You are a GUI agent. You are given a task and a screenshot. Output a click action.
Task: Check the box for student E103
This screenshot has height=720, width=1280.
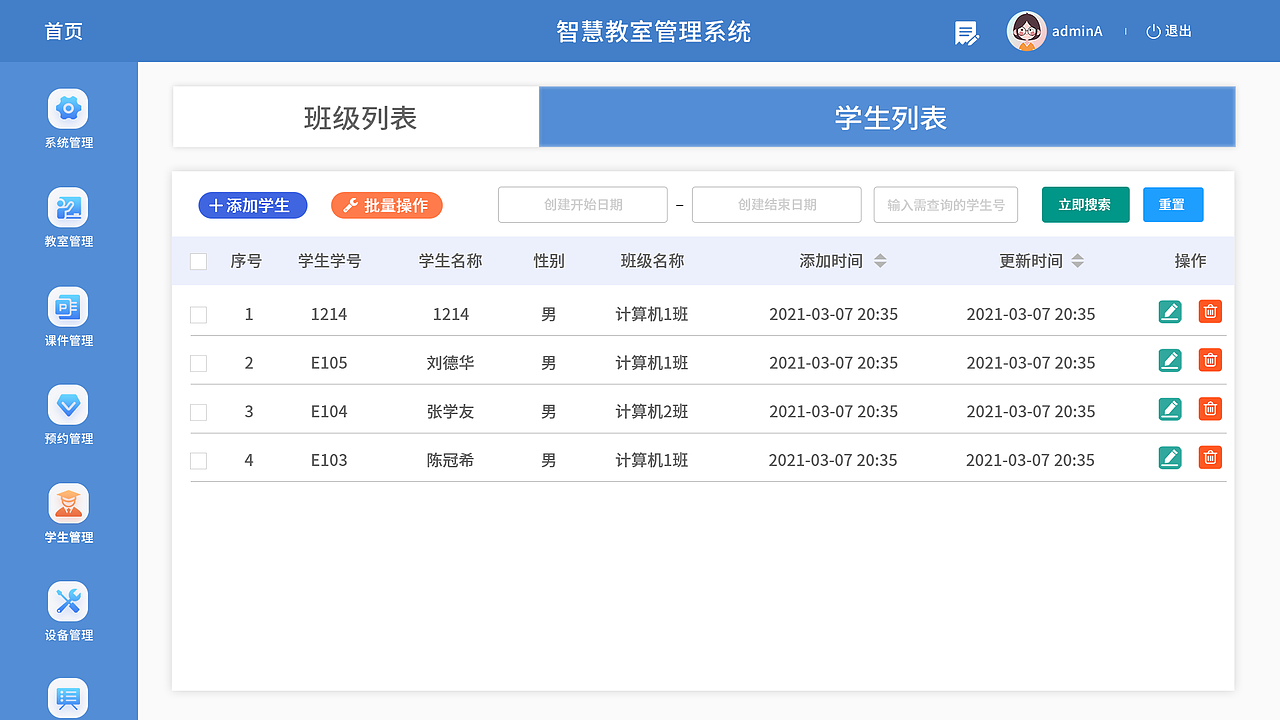[198, 461]
